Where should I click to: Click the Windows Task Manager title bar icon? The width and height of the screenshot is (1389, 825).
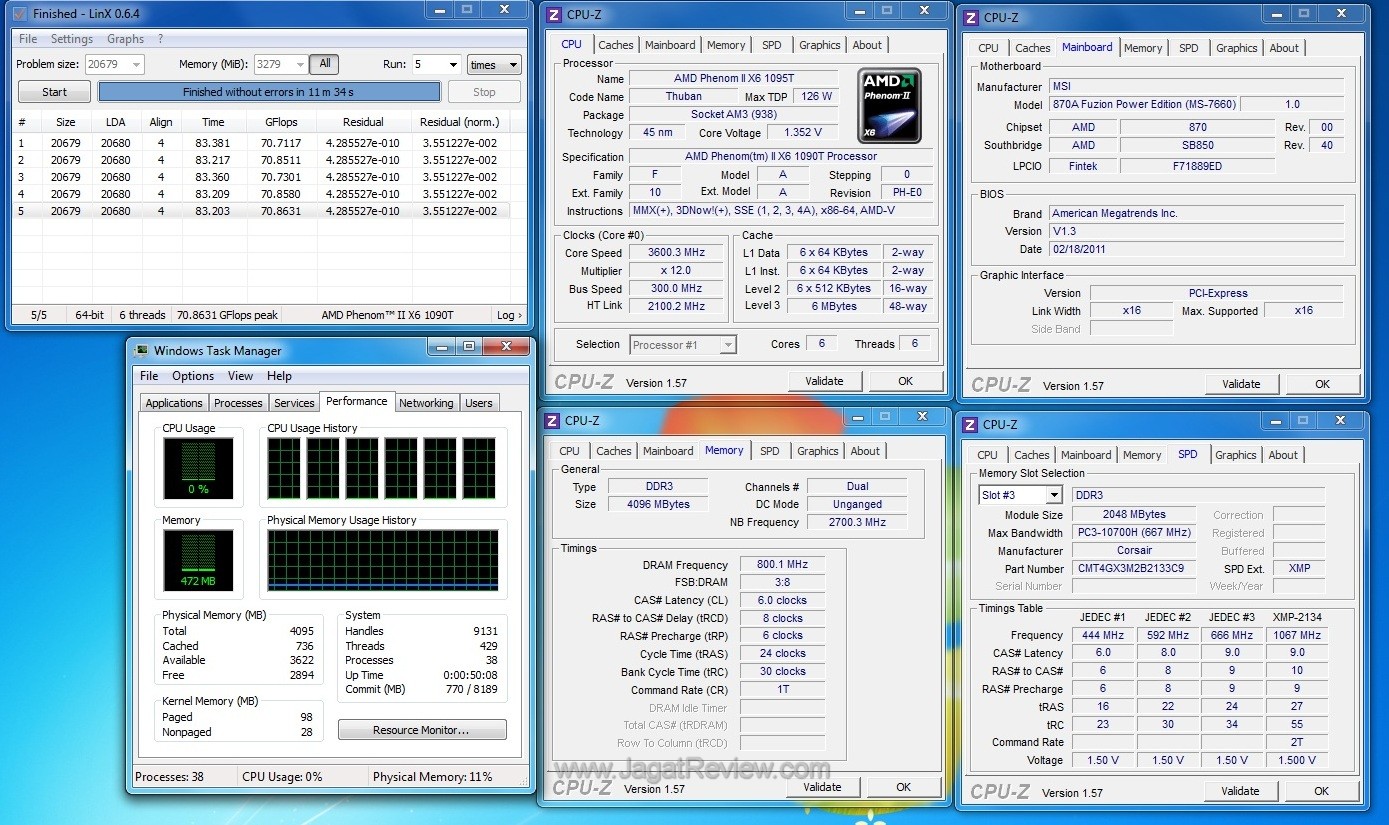point(142,351)
